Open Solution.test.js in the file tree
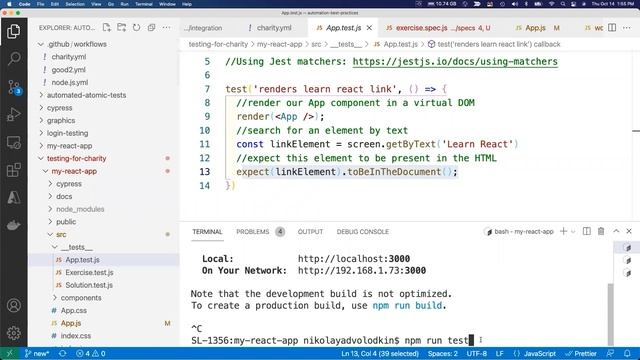The height and width of the screenshot is (360, 640). pyautogui.click(x=104, y=285)
